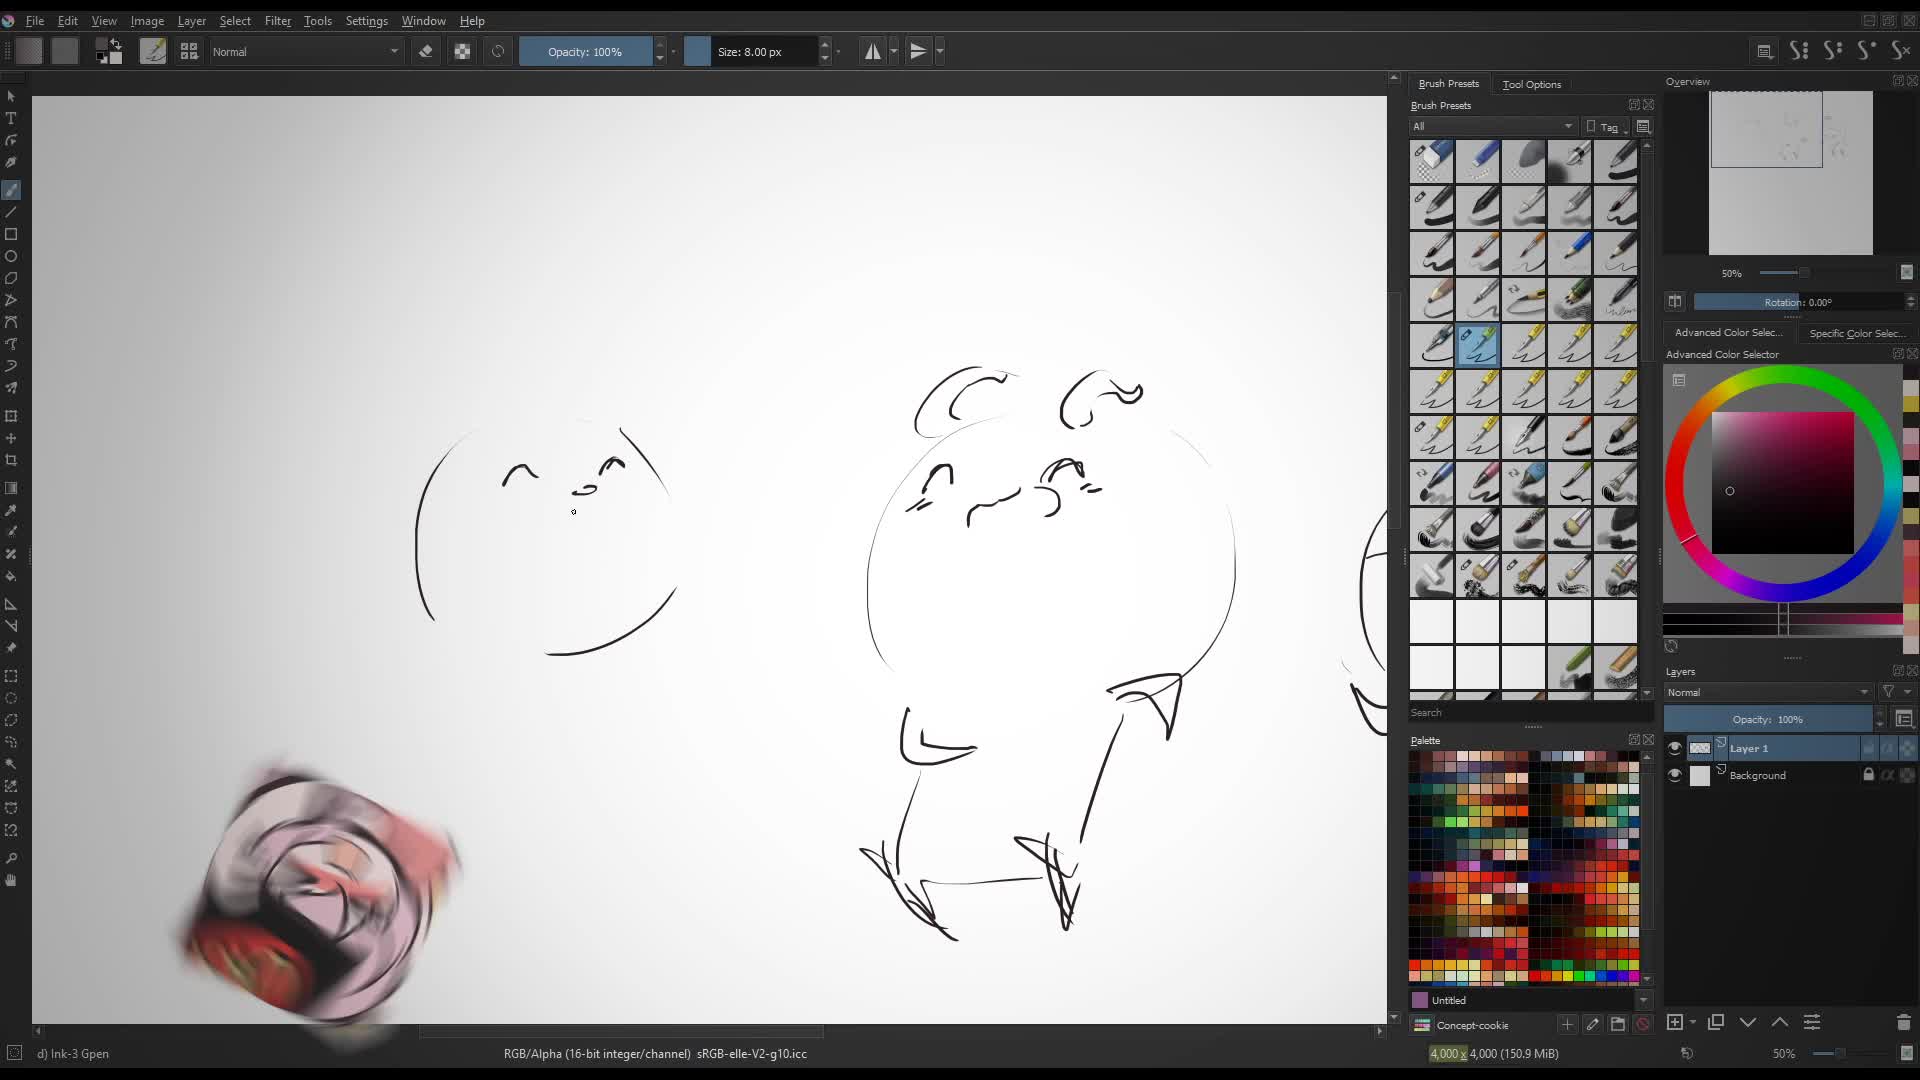1920x1080 pixels.
Task: Click layer panel thumbnail size options
Action: point(1904,719)
